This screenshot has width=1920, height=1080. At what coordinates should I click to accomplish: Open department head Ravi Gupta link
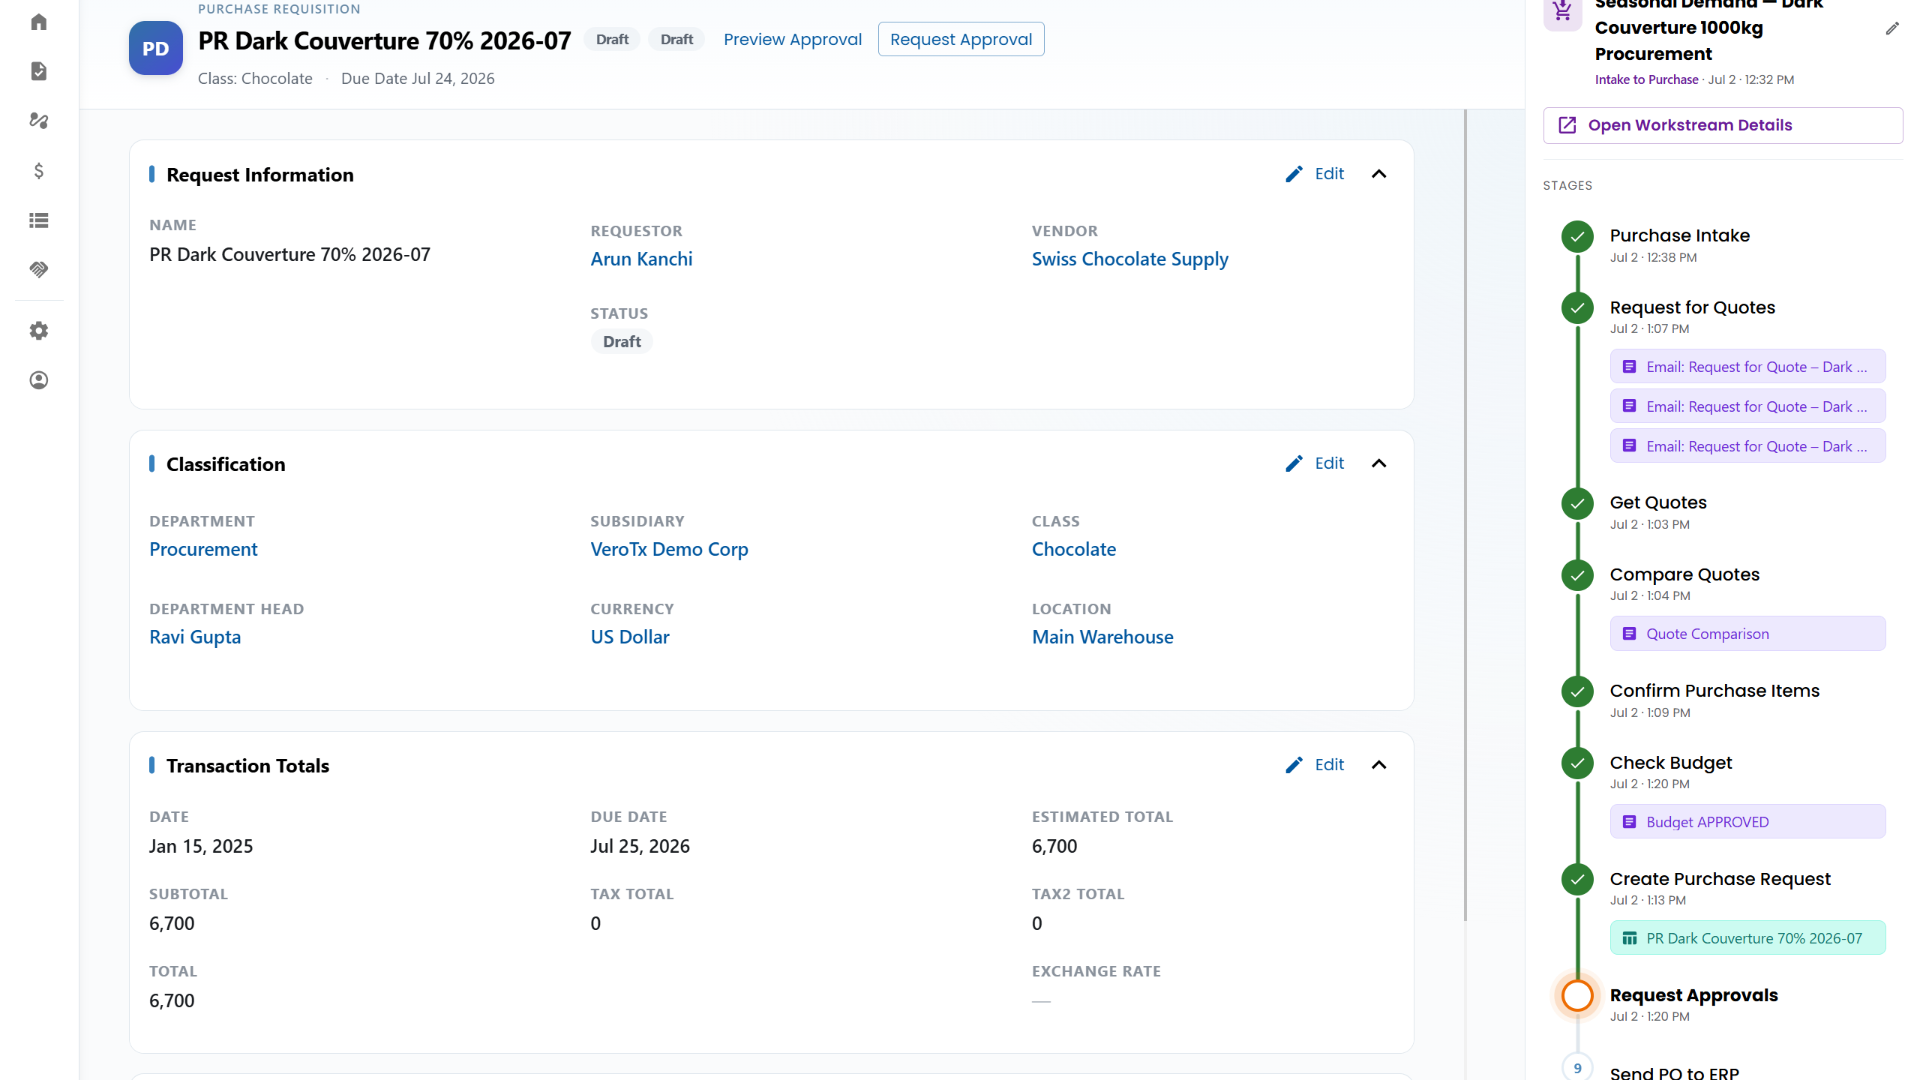[195, 637]
